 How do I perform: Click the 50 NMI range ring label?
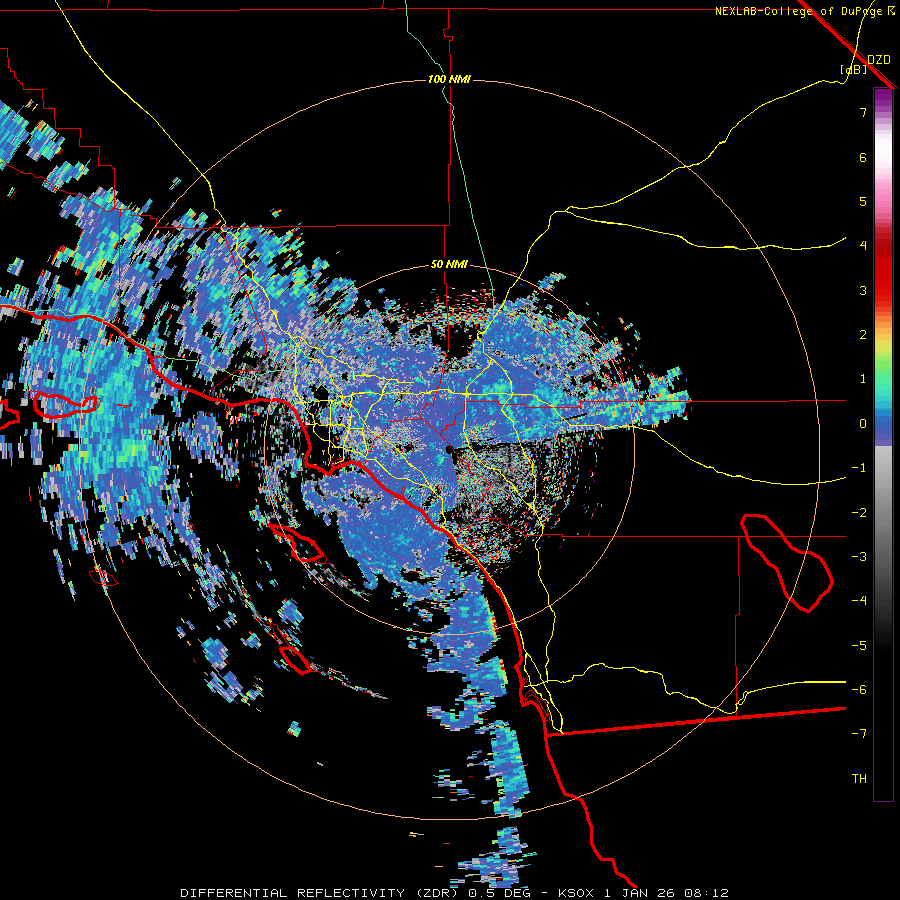[449, 264]
